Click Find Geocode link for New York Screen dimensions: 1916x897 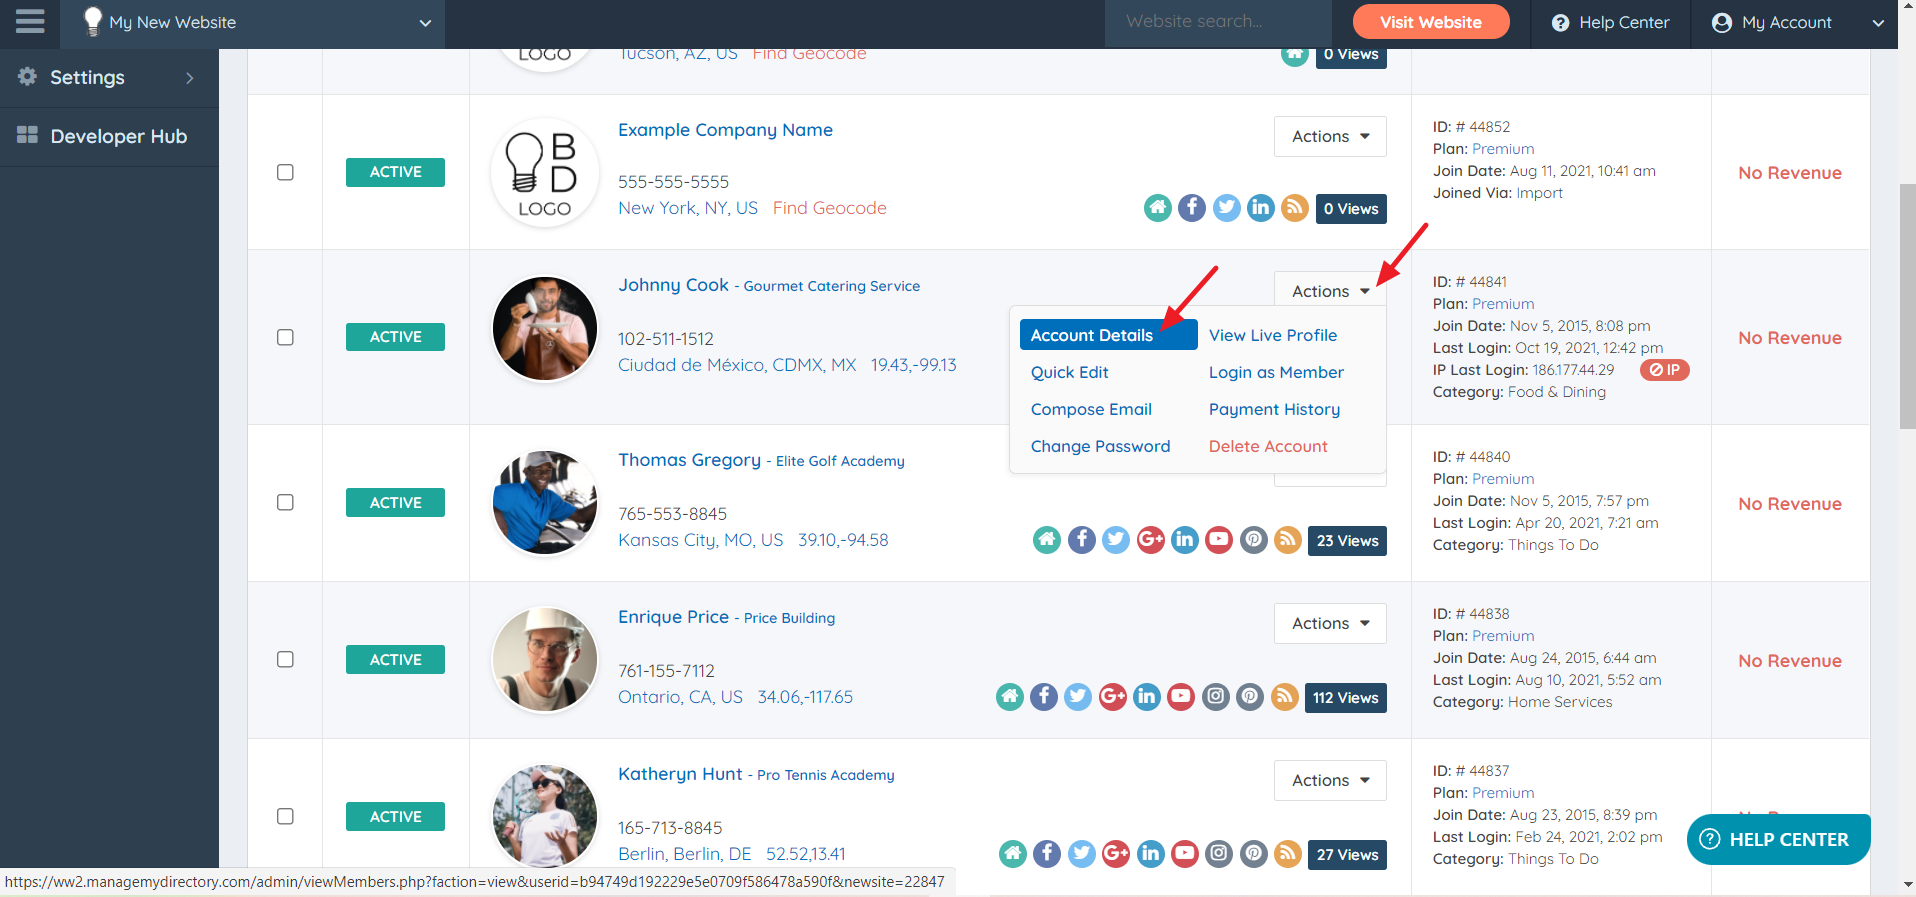829,208
